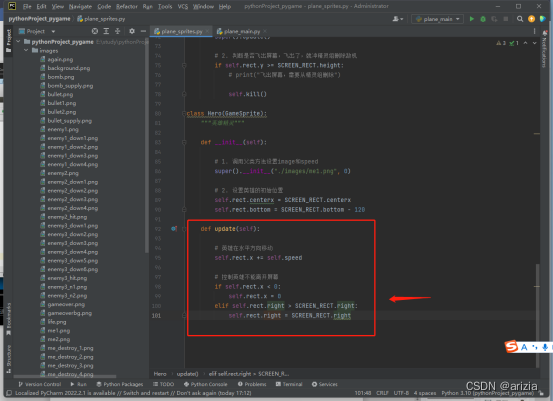Open the Terminal tool window
553x401 pixels.
point(289,384)
